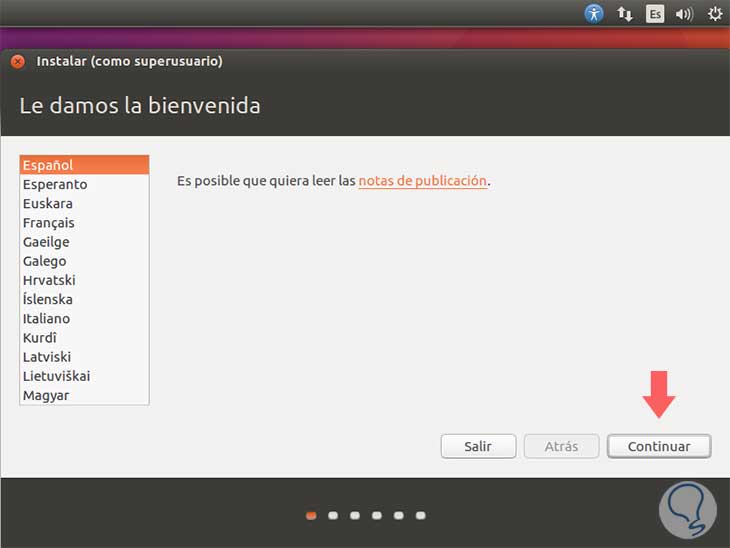Select Français in the language list
The height and width of the screenshot is (548, 730).
[84, 223]
